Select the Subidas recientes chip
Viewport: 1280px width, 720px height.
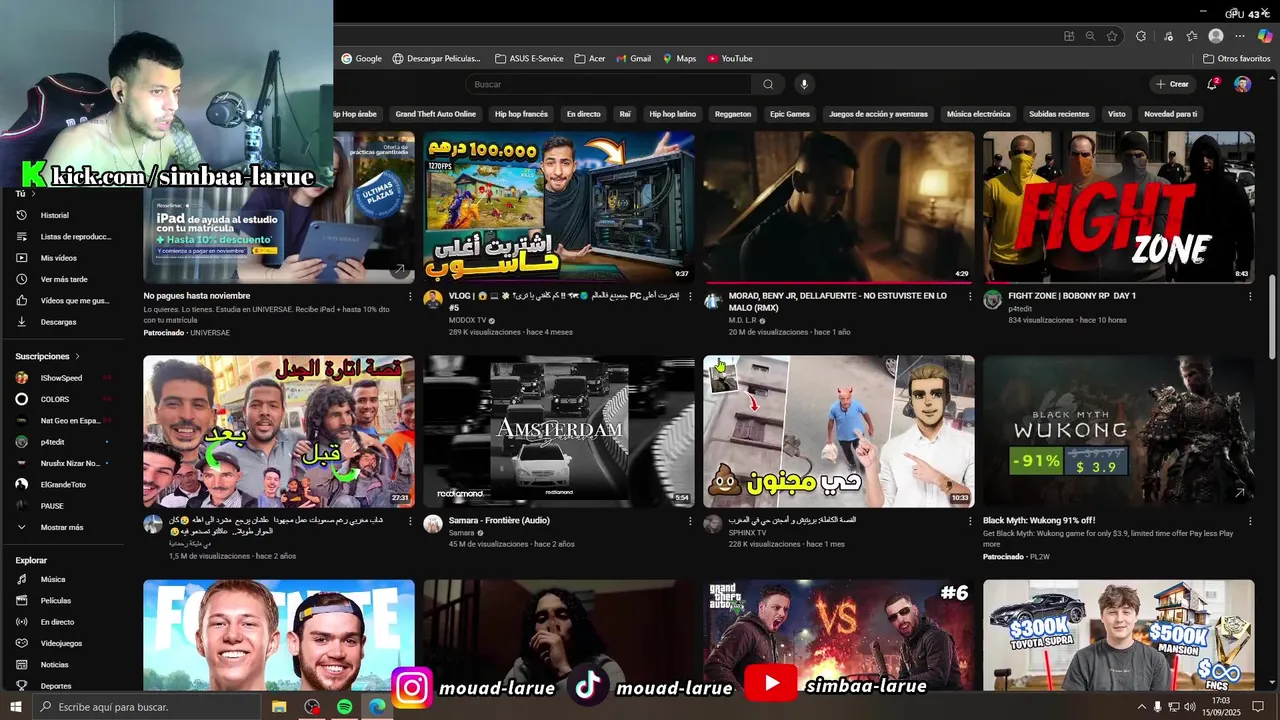click(1059, 114)
